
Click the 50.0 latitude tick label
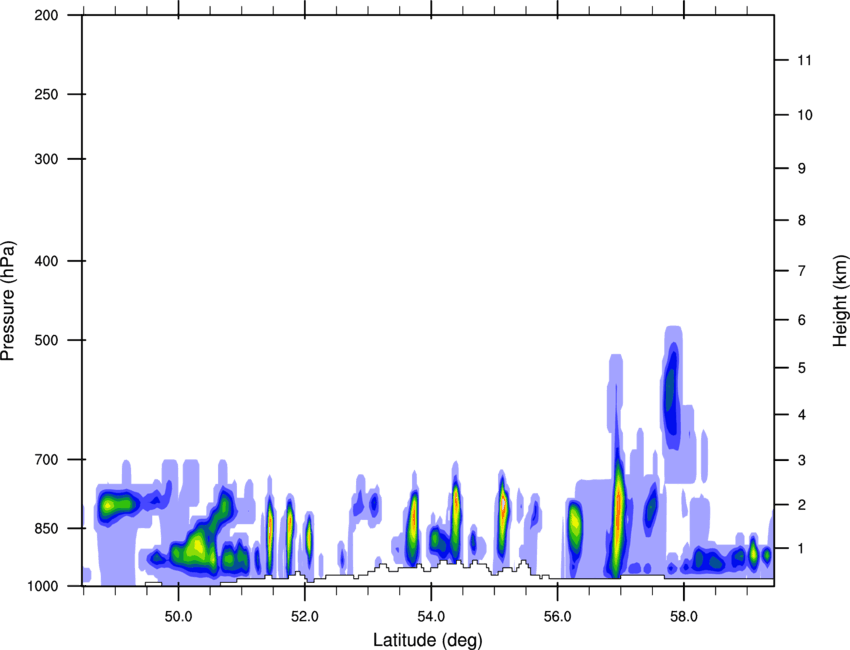point(178,616)
